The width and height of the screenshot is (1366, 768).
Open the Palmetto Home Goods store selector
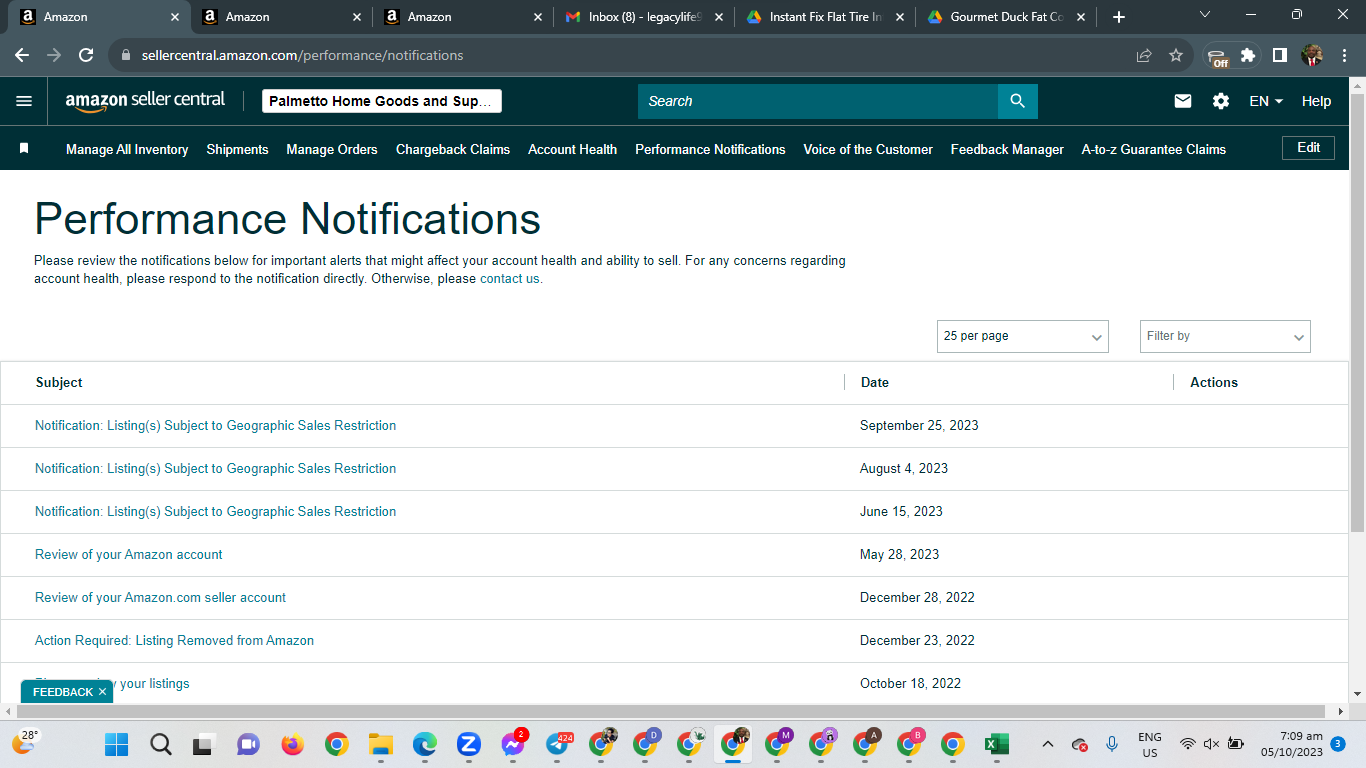coord(381,101)
